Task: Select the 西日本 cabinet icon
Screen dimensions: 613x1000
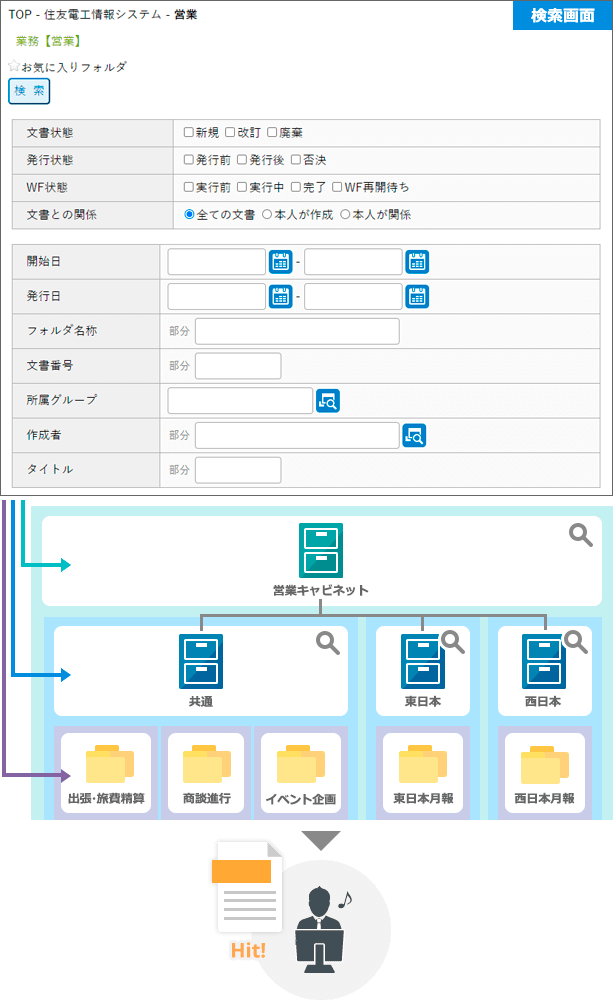Action: tap(543, 661)
